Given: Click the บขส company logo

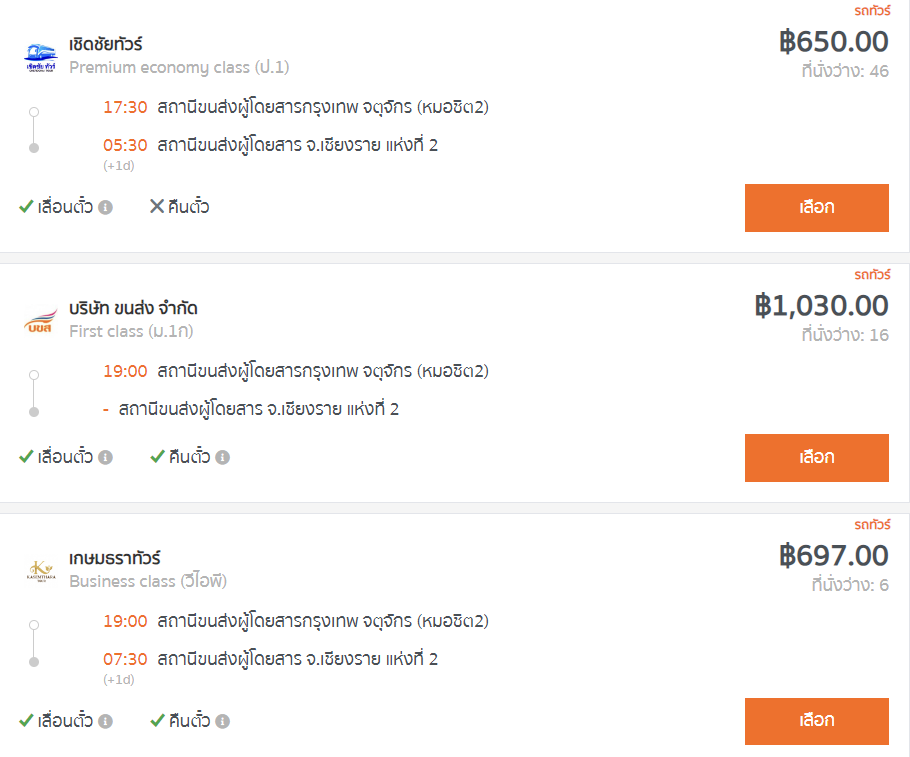Looking at the screenshot, I should coord(41,320).
